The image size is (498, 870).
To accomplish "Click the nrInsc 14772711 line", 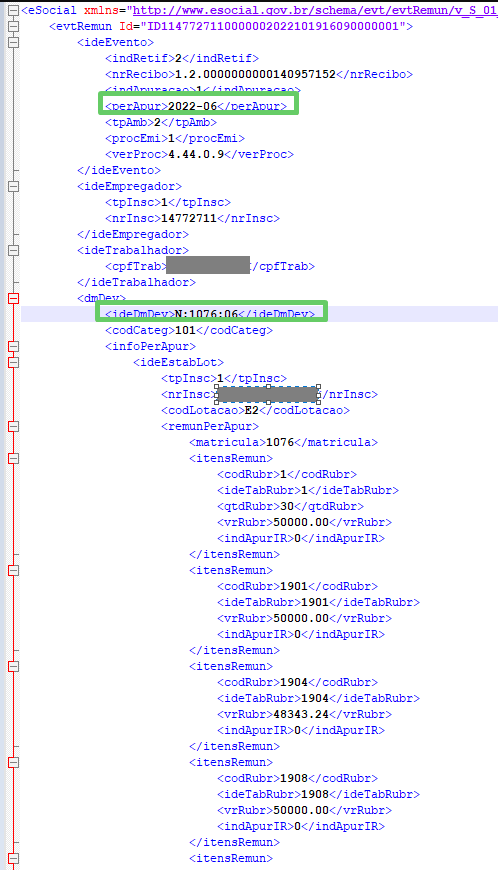I will coord(192,218).
